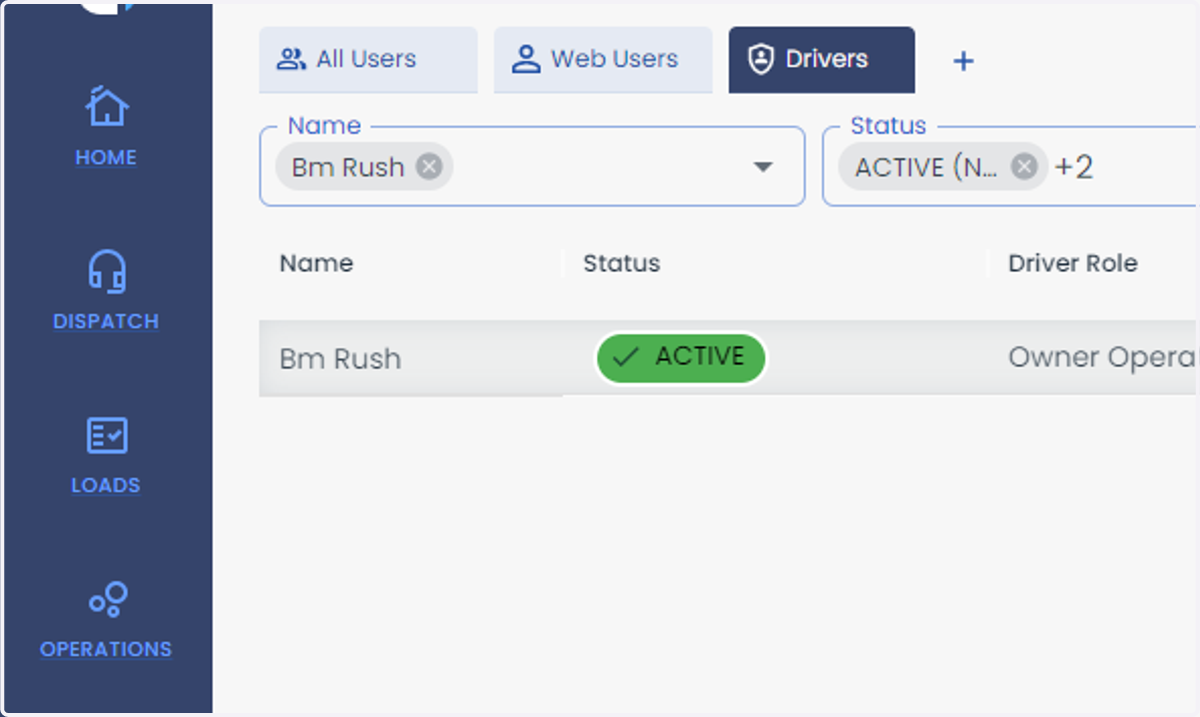The width and height of the screenshot is (1200, 717).
Task: Switch to the All Users tab
Action: [x=368, y=60]
